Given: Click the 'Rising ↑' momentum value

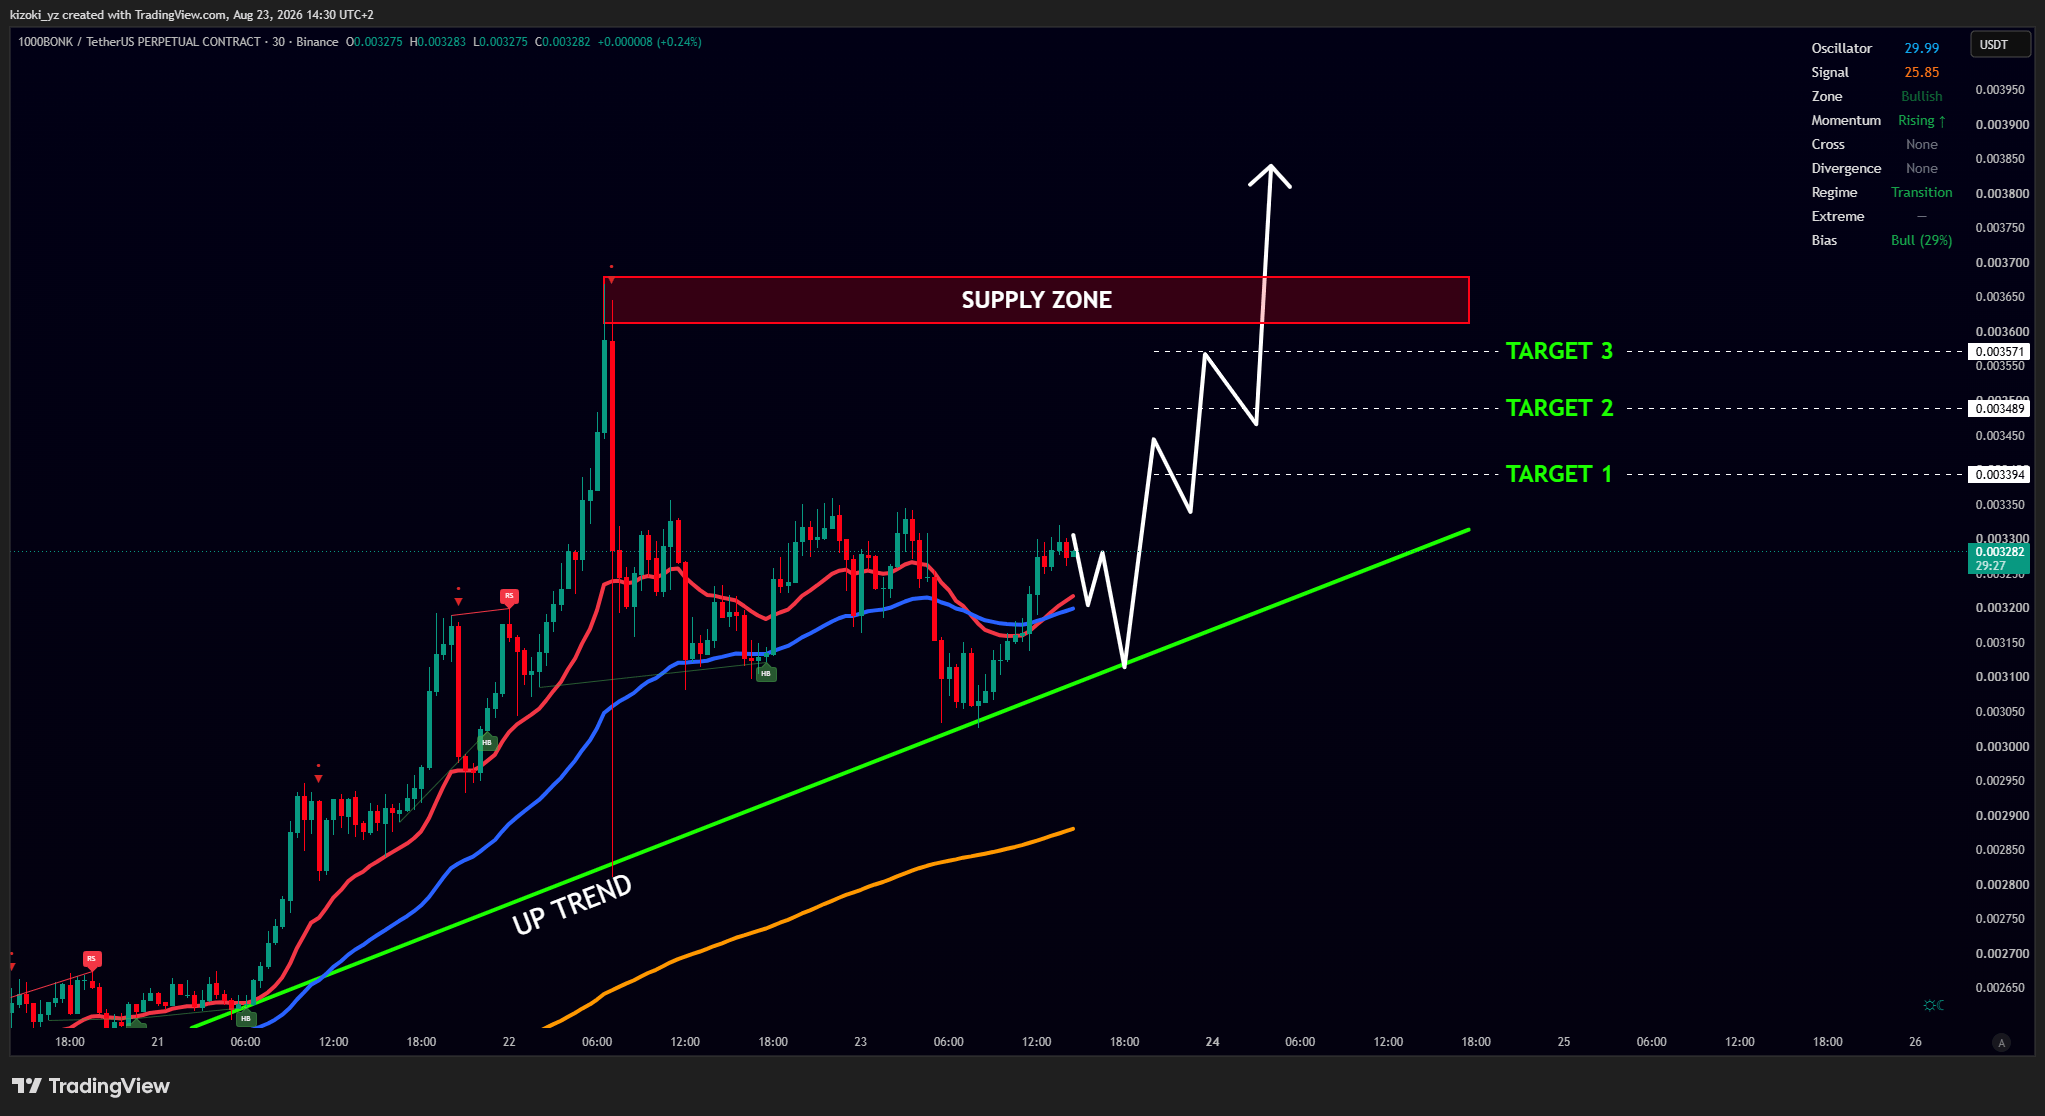Looking at the screenshot, I should 1922,120.
